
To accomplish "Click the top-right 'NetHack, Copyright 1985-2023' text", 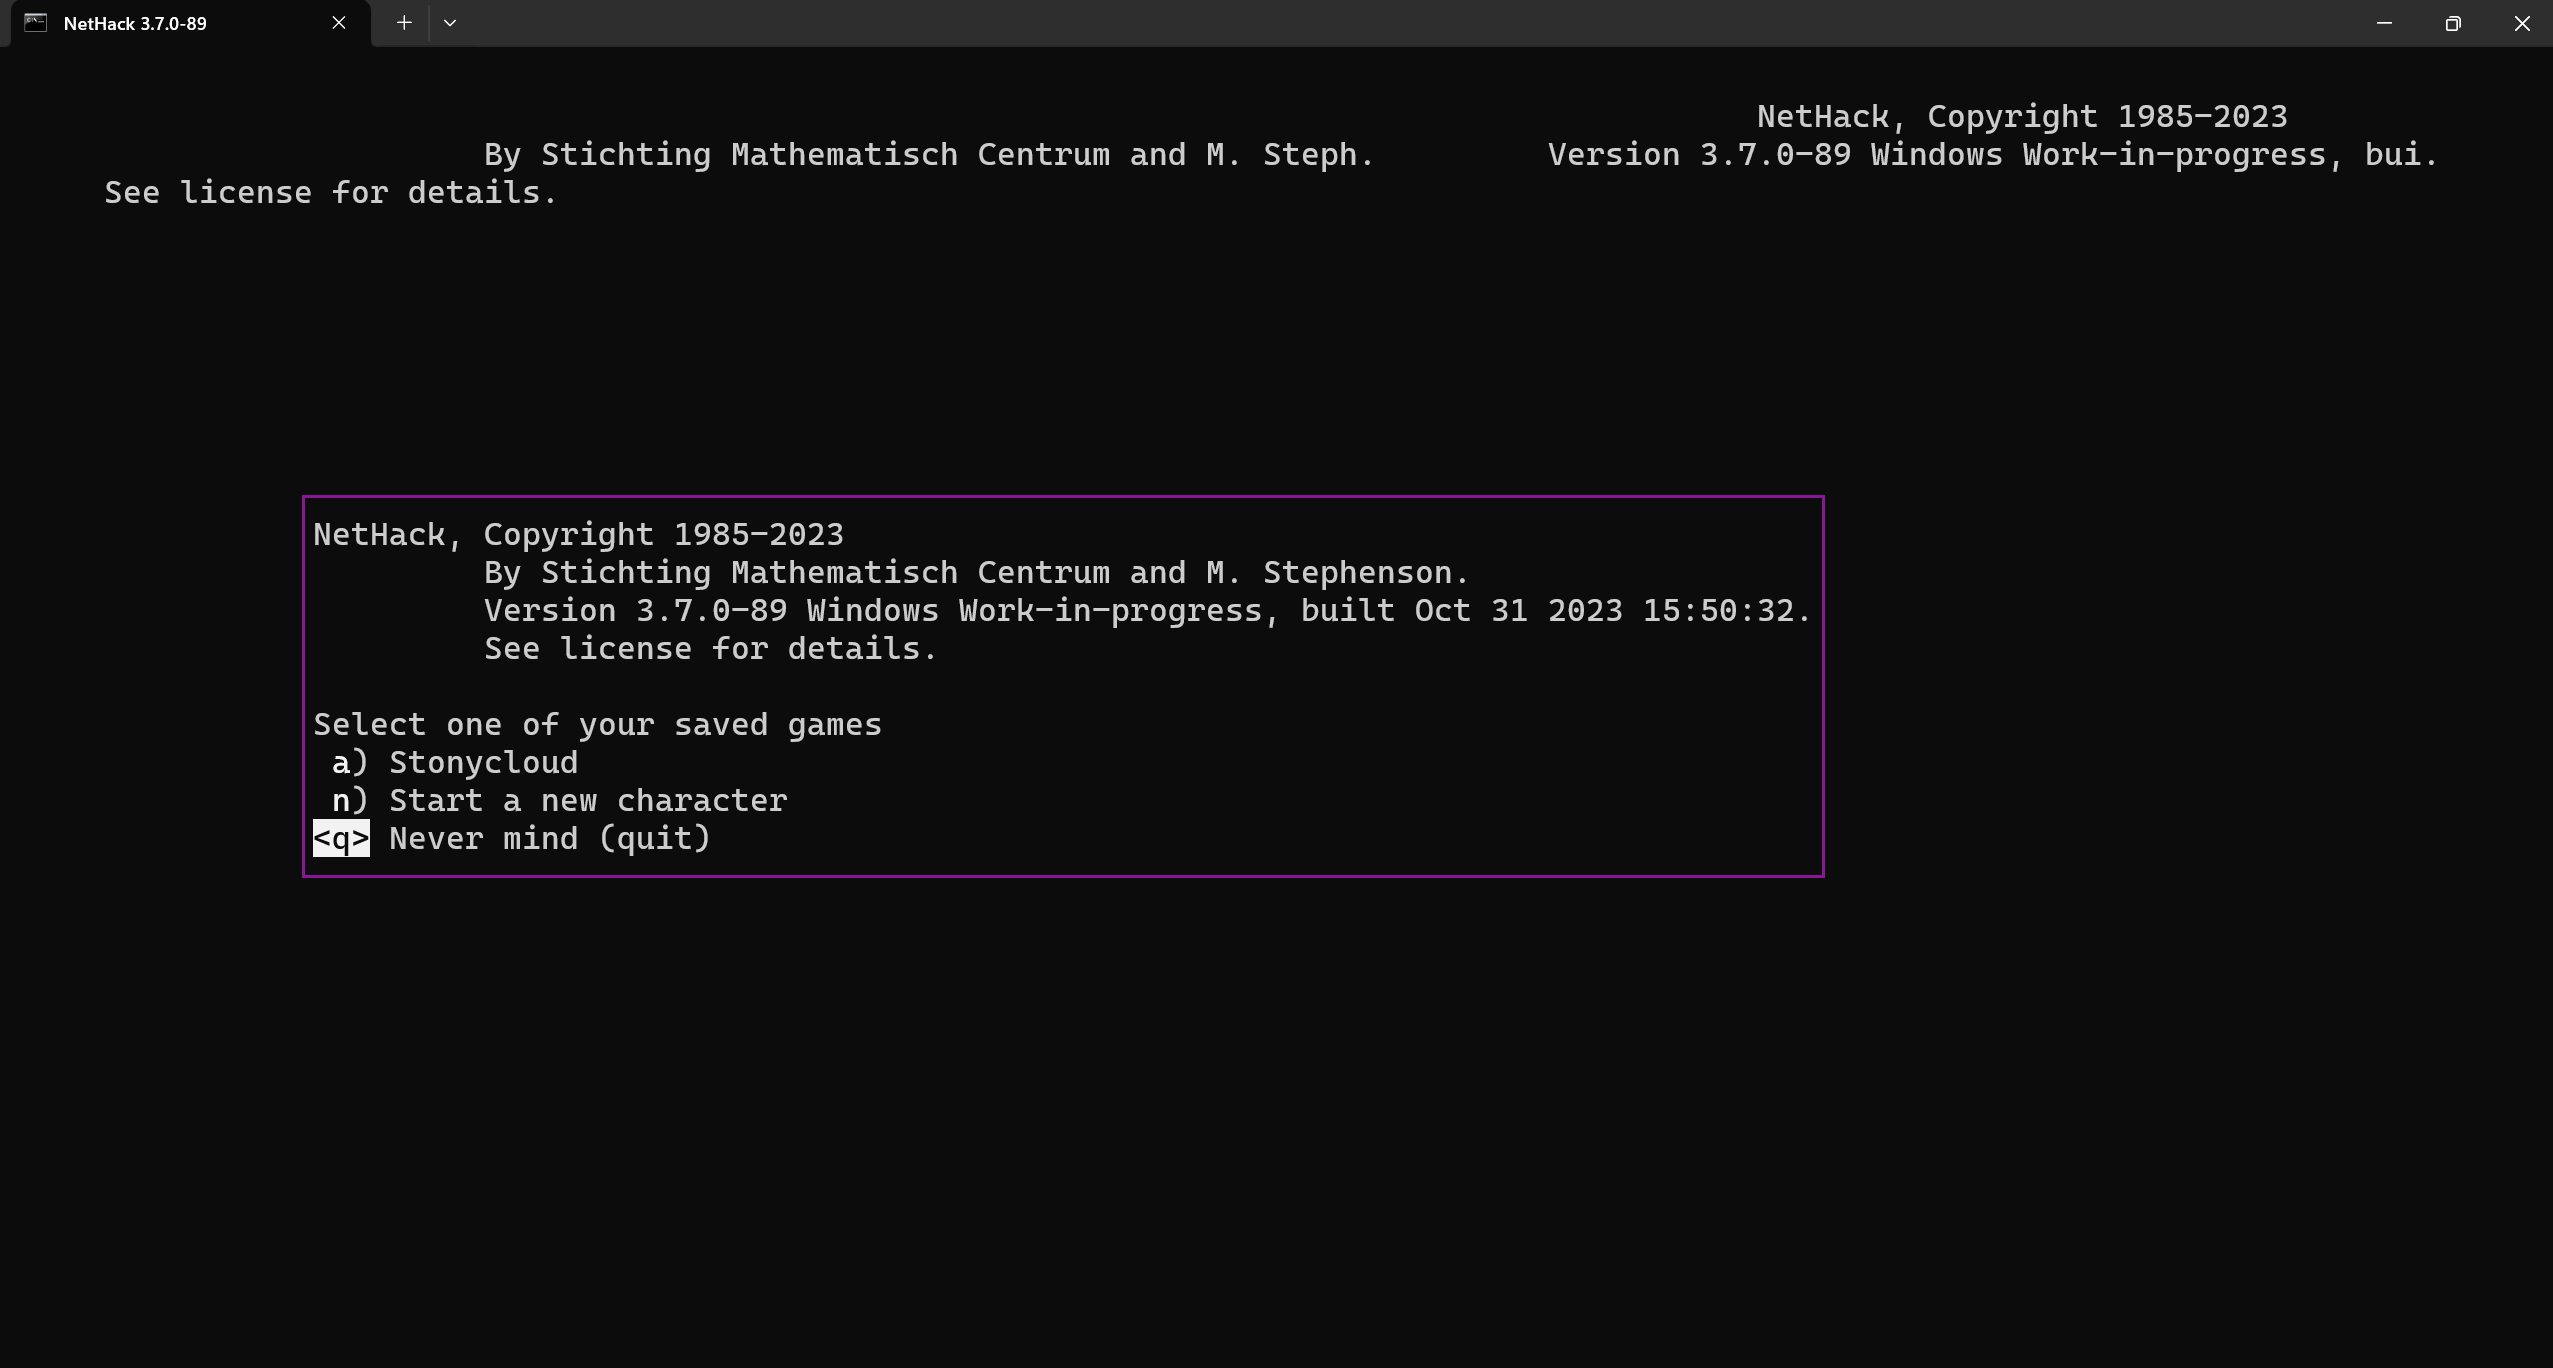I will [2022, 117].
